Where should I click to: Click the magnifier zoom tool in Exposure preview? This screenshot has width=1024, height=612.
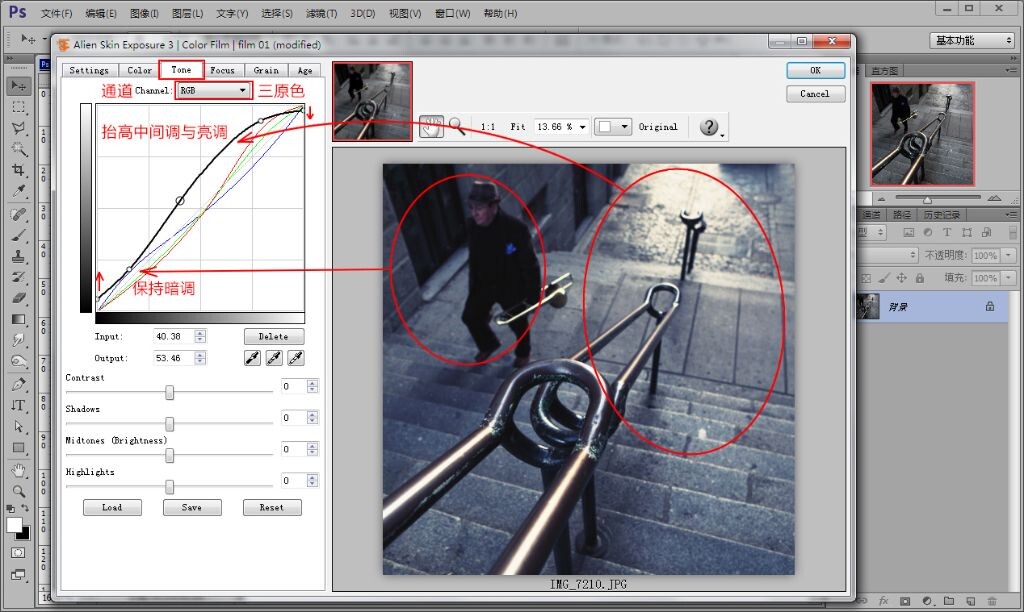pyautogui.click(x=456, y=127)
